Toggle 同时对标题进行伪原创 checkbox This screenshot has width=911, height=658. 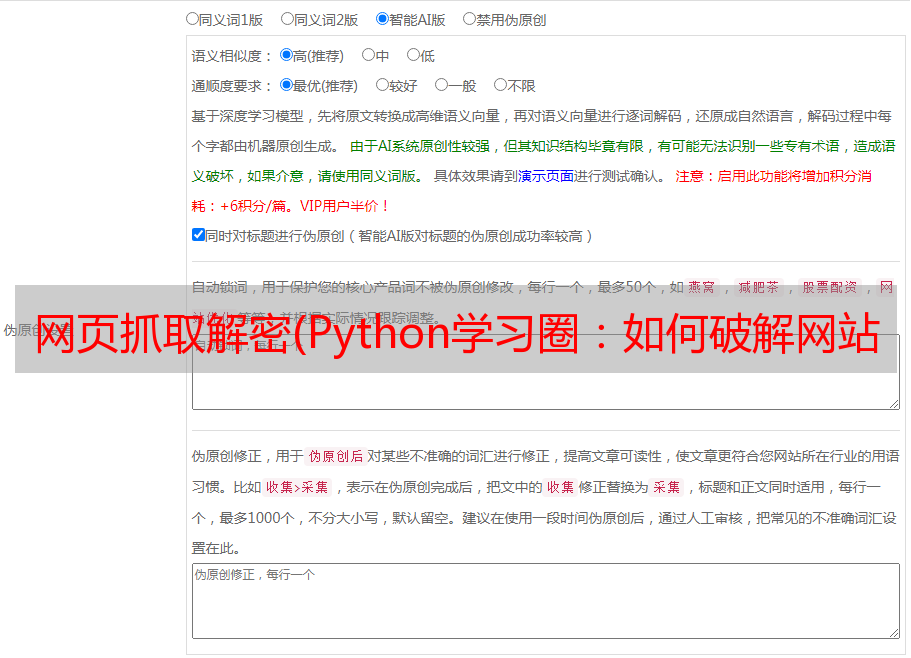tap(198, 235)
